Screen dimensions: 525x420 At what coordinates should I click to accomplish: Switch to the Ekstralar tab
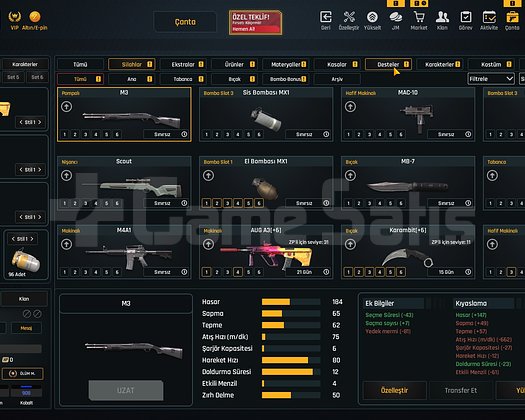tap(183, 64)
